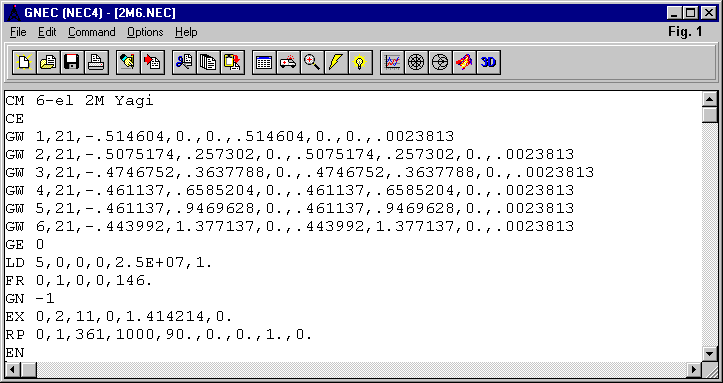
Task: Open a file using the folder icon
Action: [x=48, y=62]
